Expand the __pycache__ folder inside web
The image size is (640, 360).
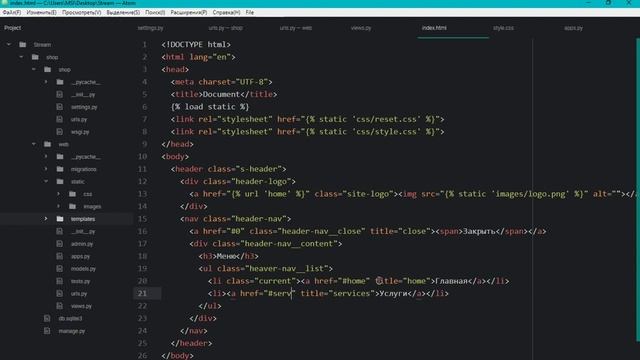pyautogui.click(x=46, y=157)
